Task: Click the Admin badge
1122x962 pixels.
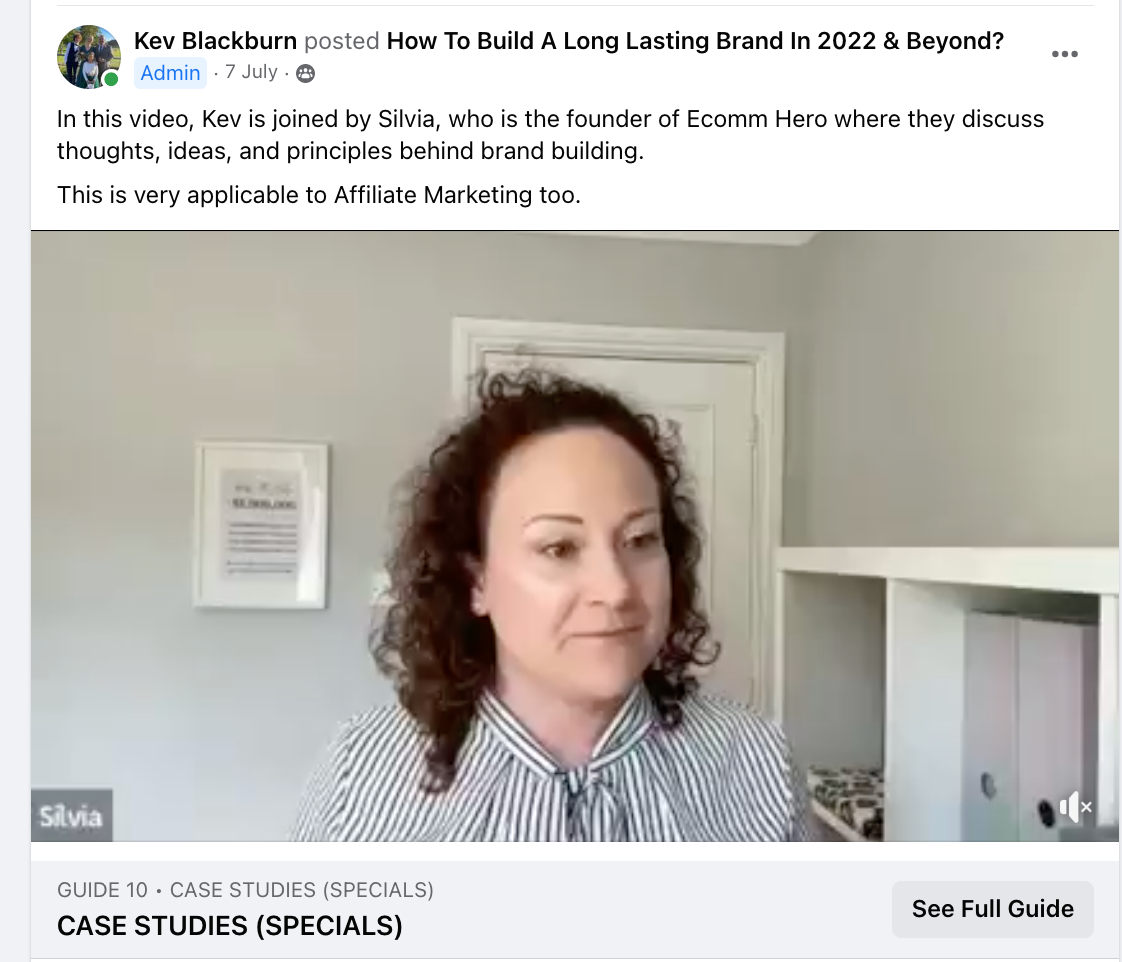Action: 170,73
